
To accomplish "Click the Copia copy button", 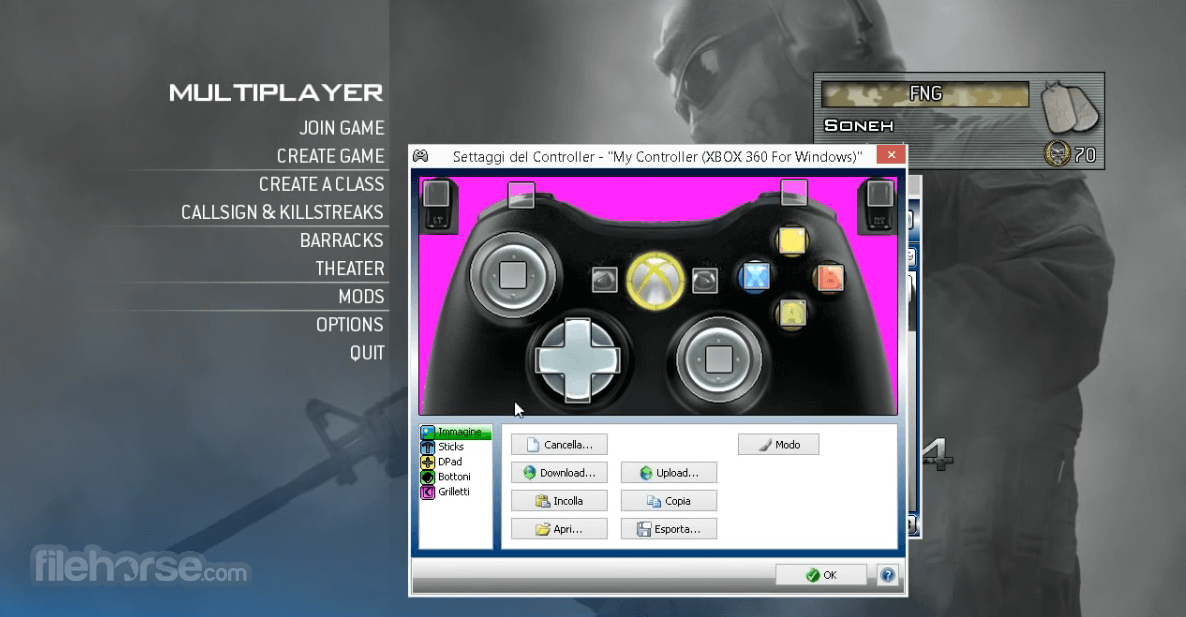I will [669, 501].
